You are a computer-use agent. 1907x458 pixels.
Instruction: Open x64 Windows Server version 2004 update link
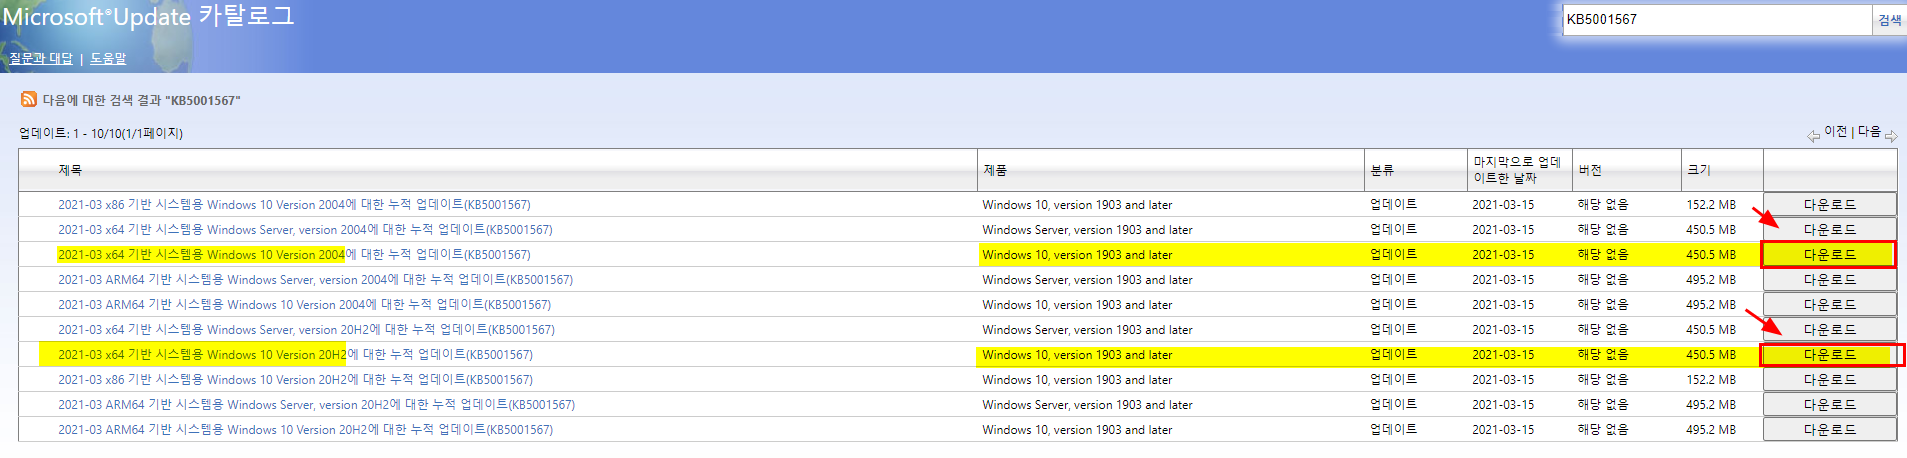(x=305, y=229)
